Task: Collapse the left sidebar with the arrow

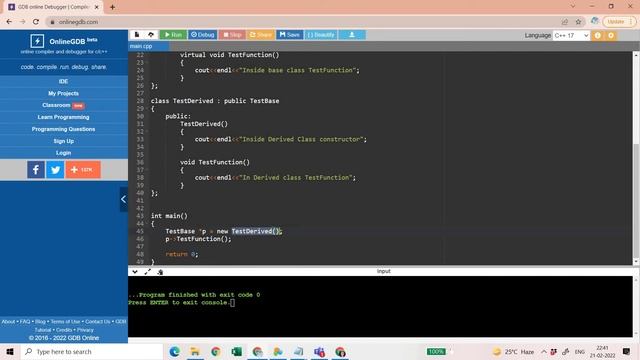Action: pos(124,199)
